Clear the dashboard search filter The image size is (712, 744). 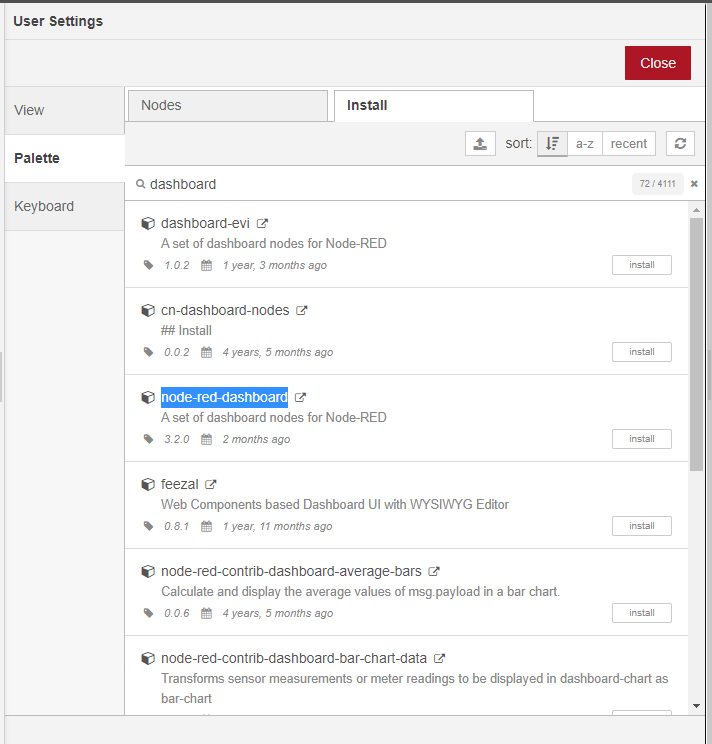[694, 184]
